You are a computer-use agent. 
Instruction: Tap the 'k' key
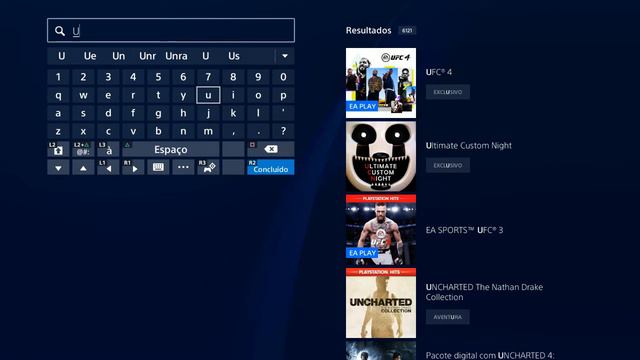coord(233,113)
